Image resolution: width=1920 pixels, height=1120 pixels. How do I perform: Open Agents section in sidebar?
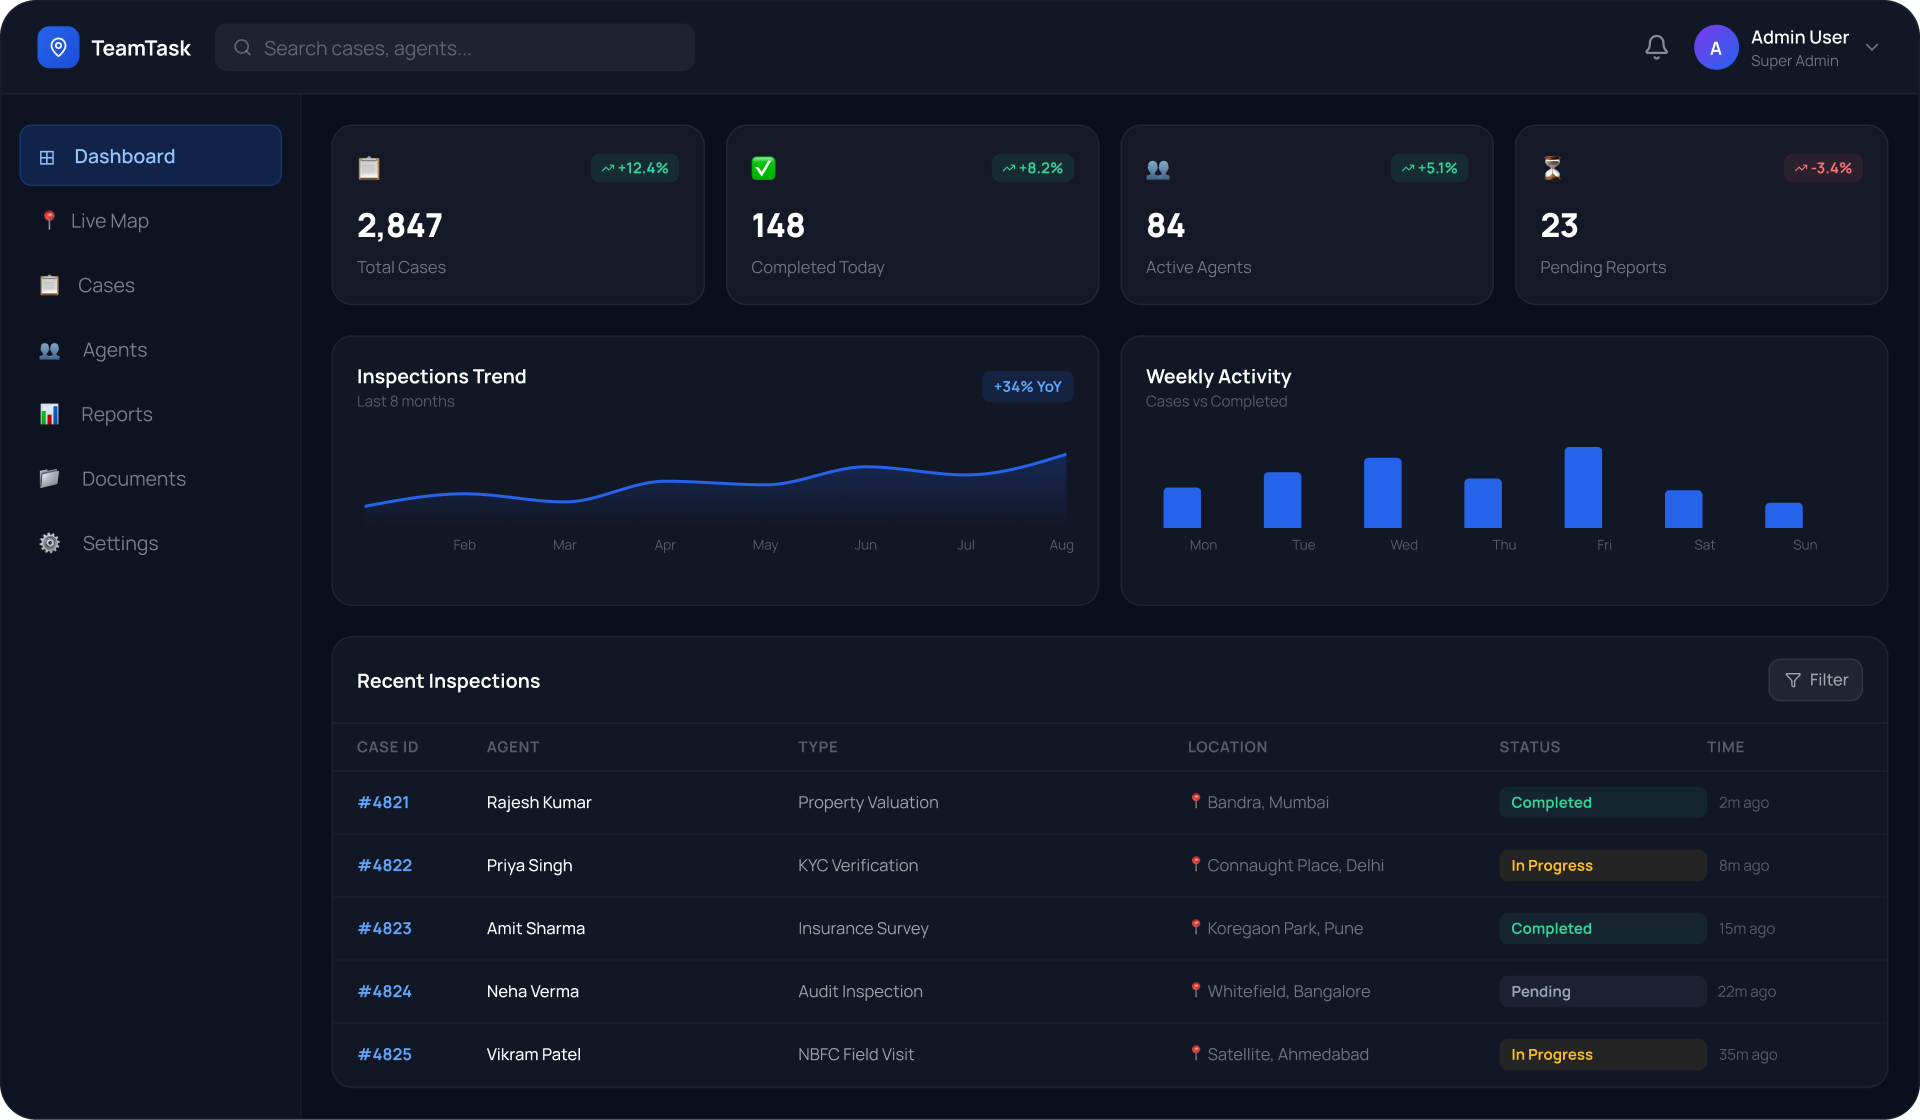pyautogui.click(x=151, y=350)
